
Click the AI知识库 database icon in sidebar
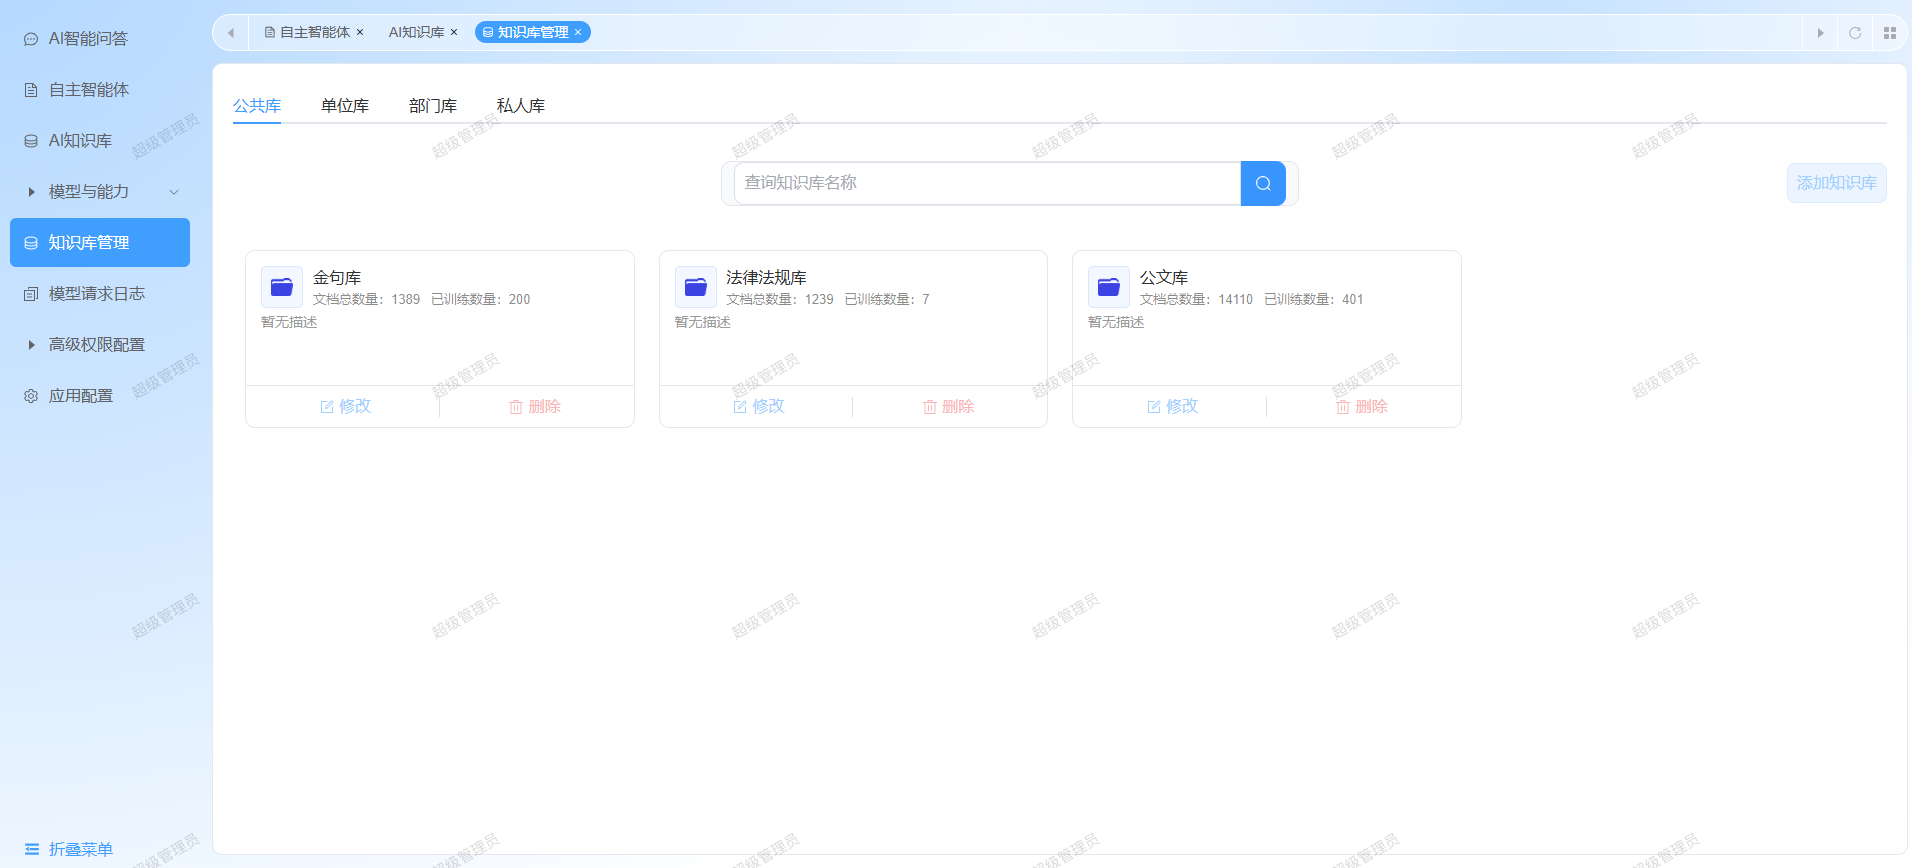click(x=31, y=141)
